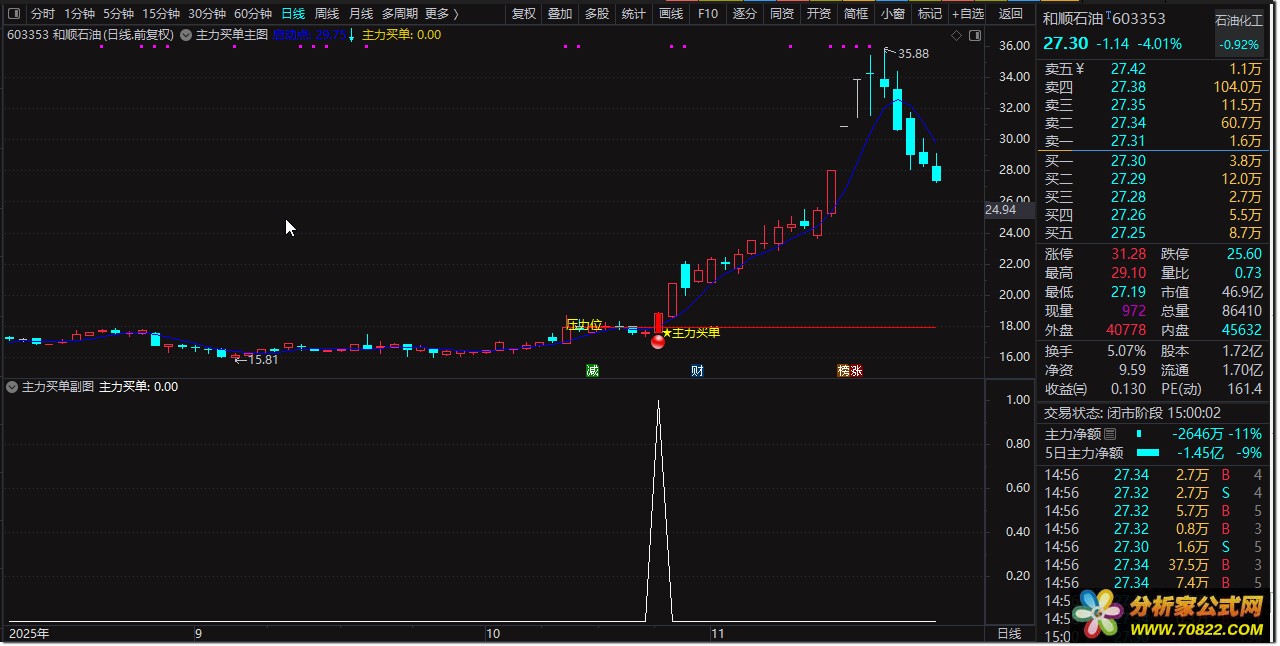Image resolution: width=1280 pixels, height=646 pixels.
Task: Click the 收益(三) 0.130 value
Action: pos(1128,389)
